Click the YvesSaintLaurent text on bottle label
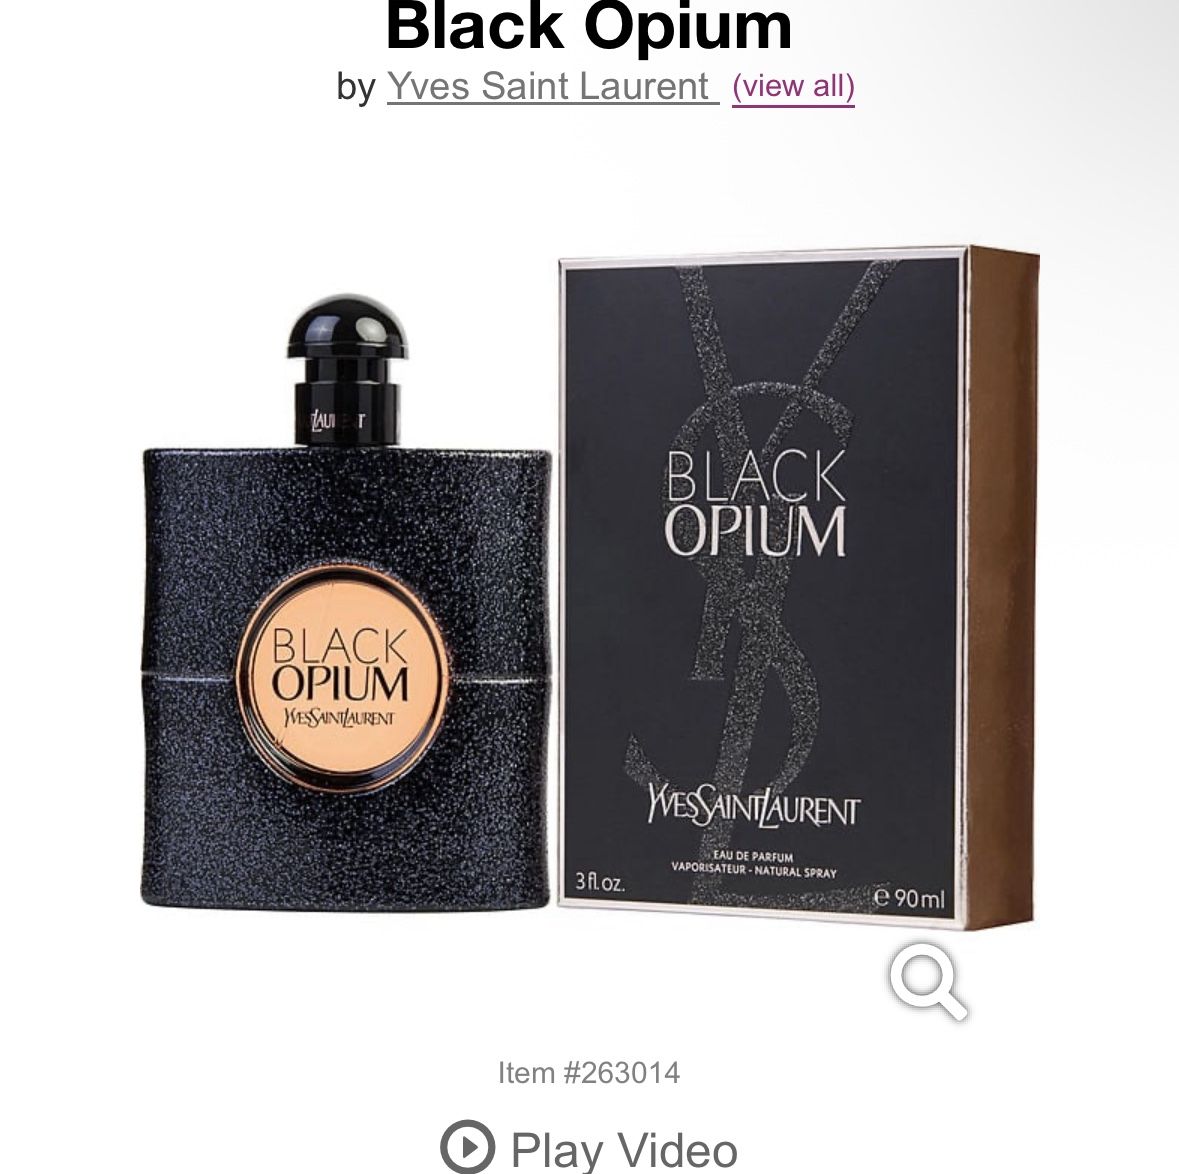Image resolution: width=1179 pixels, height=1174 pixels. pyautogui.click(x=338, y=717)
